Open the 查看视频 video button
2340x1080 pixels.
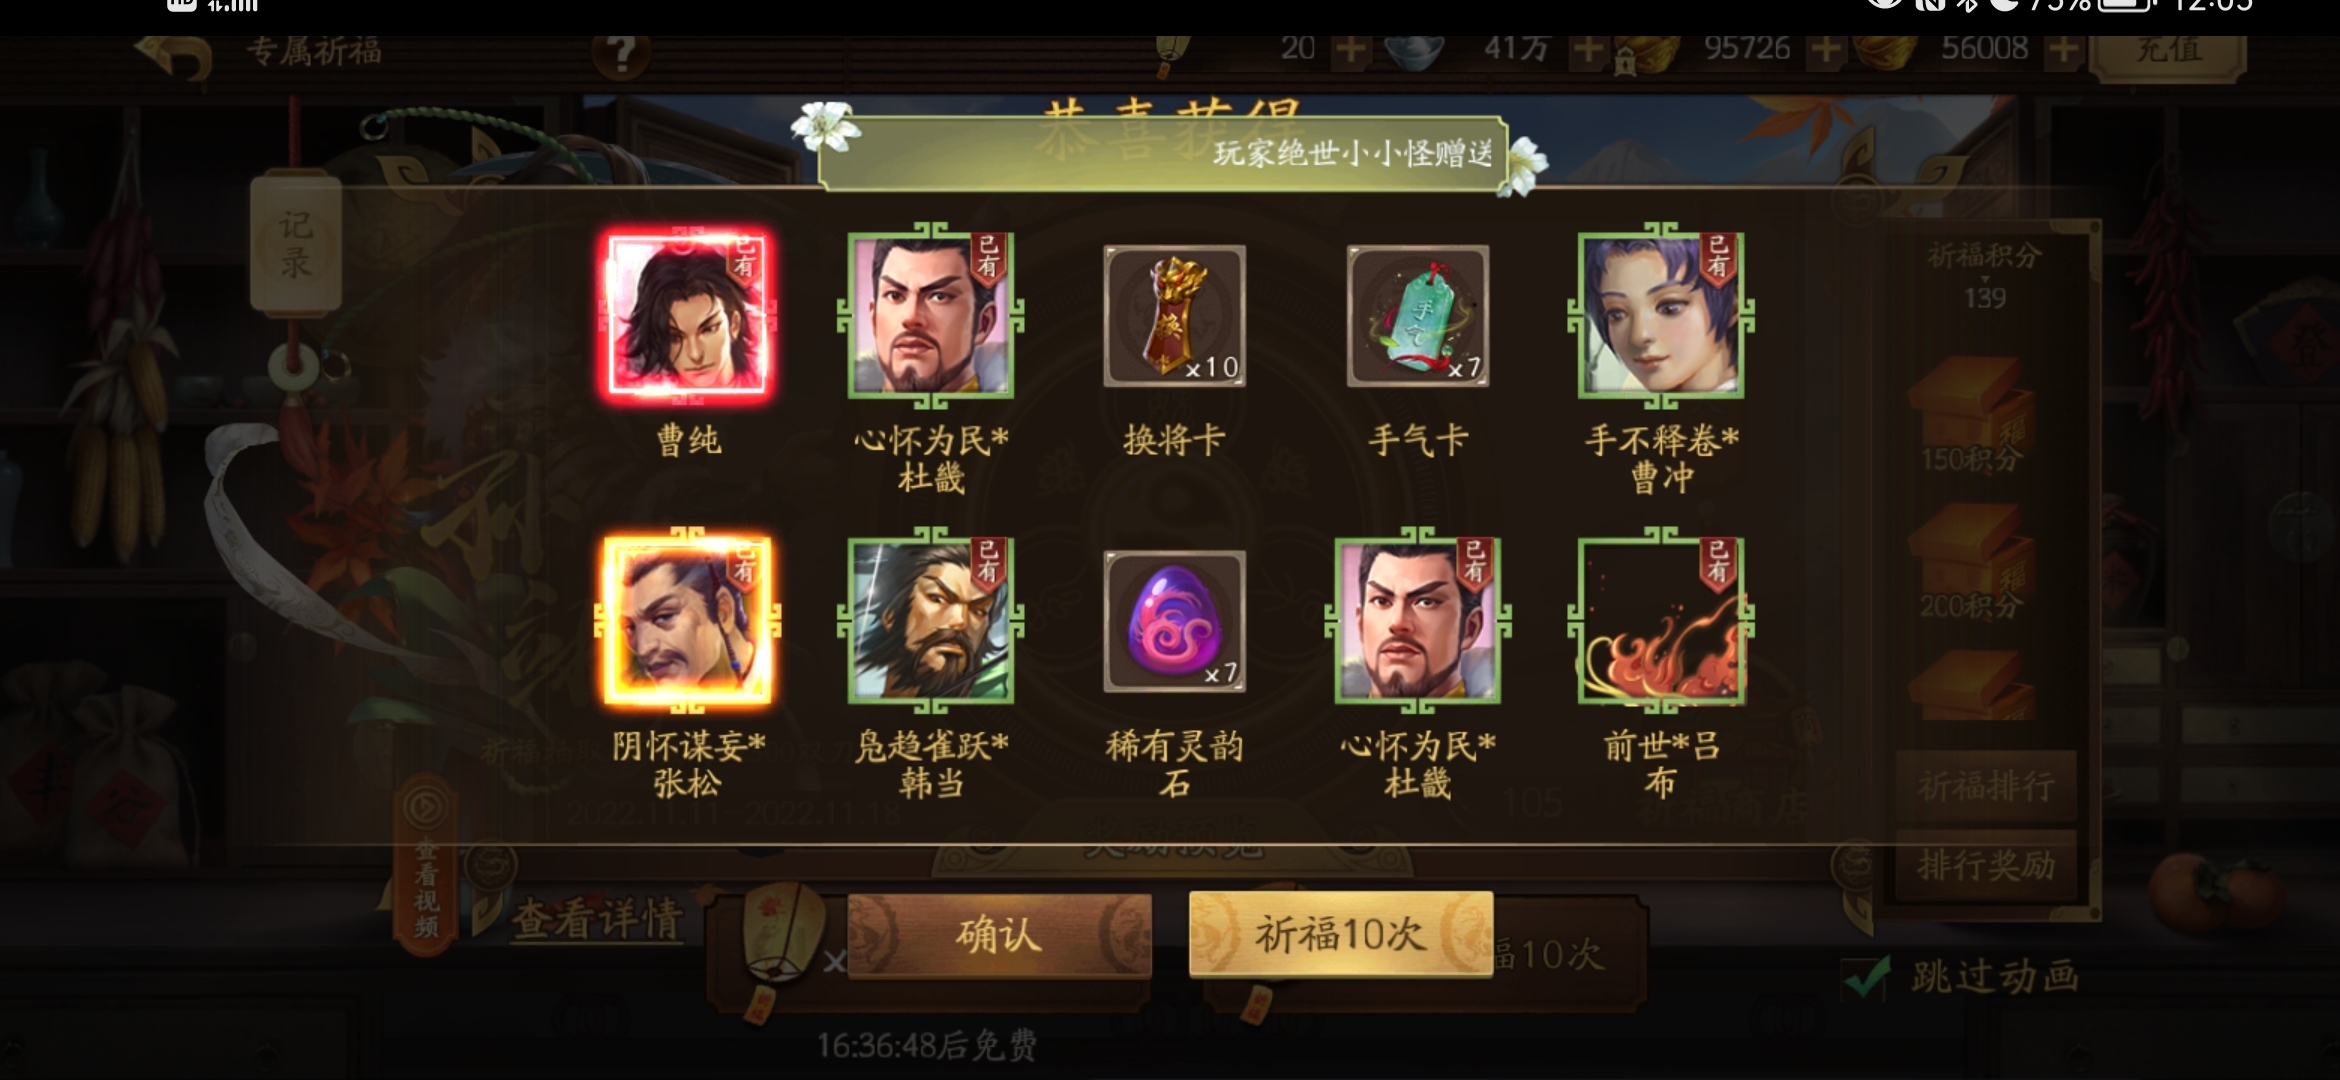427,866
